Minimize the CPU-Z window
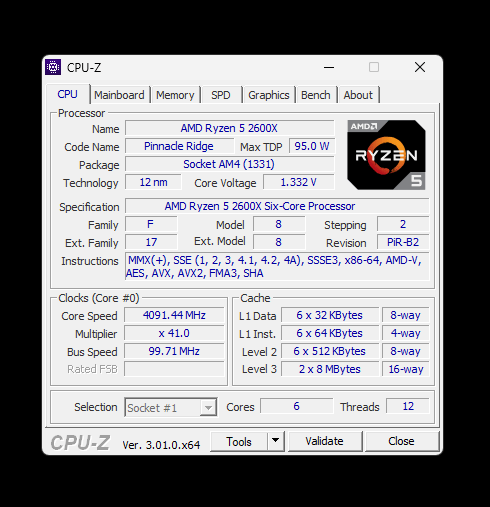This screenshot has width=490, height=507. click(329, 67)
